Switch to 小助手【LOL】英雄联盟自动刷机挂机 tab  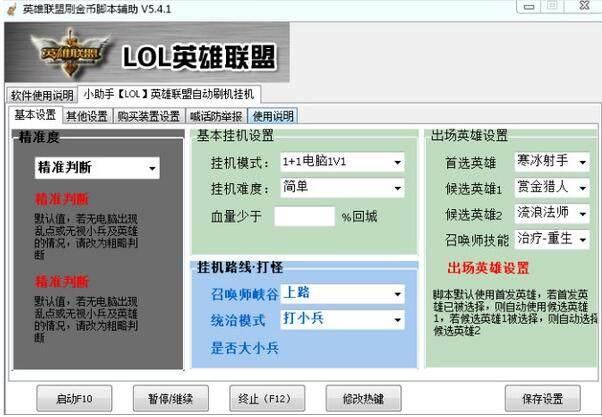click(169, 94)
